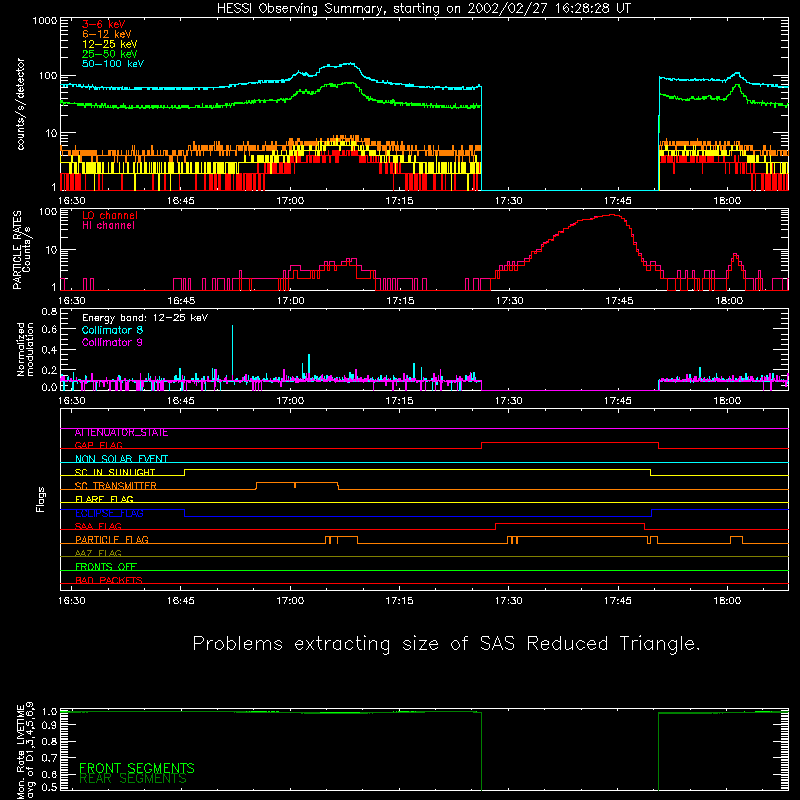Click the green FRONTS_OFF label

[x=106, y=567]
